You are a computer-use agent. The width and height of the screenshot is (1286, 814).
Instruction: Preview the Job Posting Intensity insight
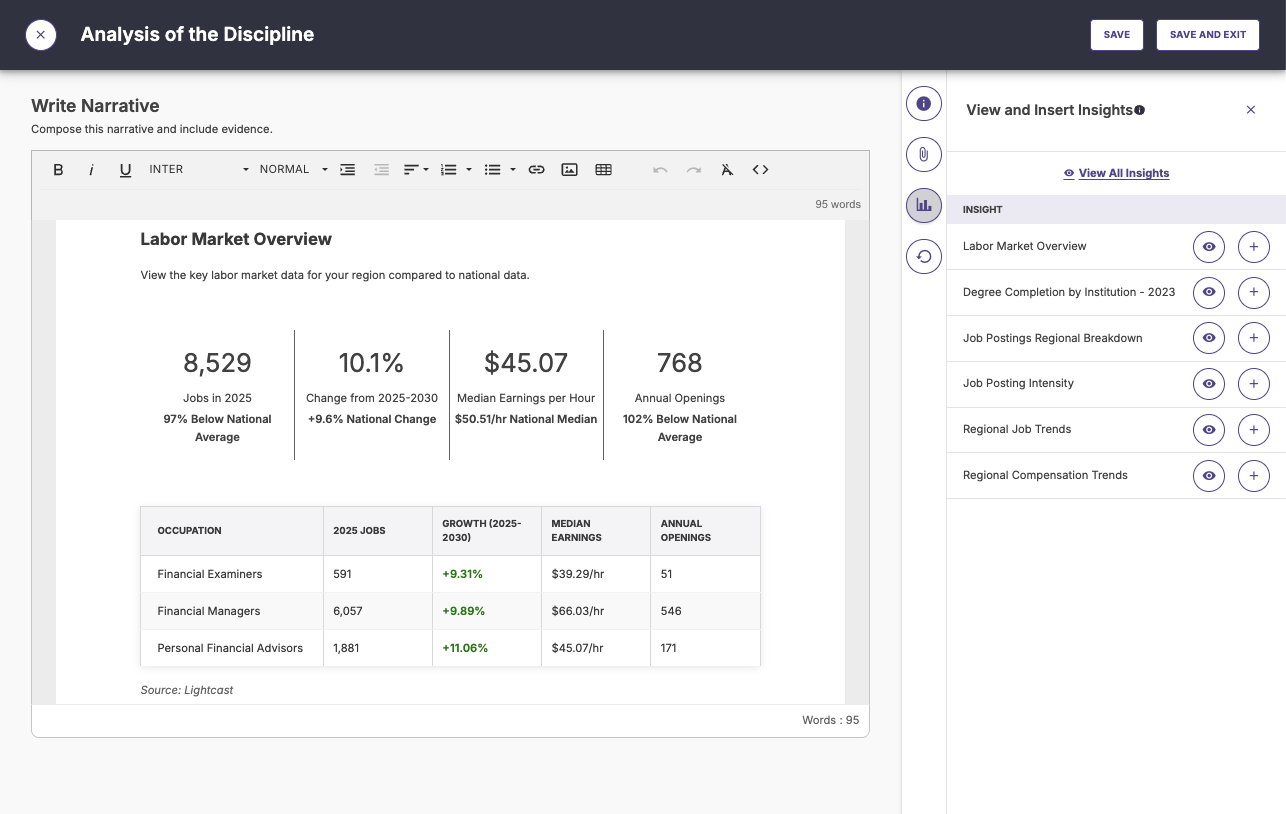tap(1209, 383)
